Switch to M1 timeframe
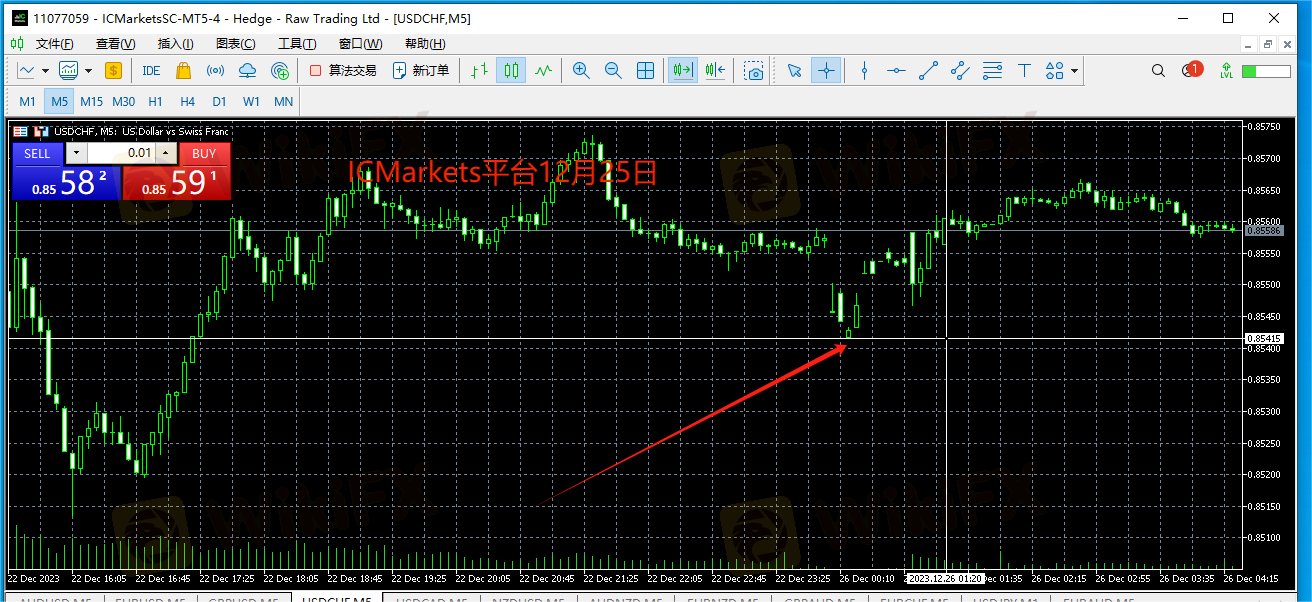Viewport: 1312px width, 602px height. coord(28,101)
